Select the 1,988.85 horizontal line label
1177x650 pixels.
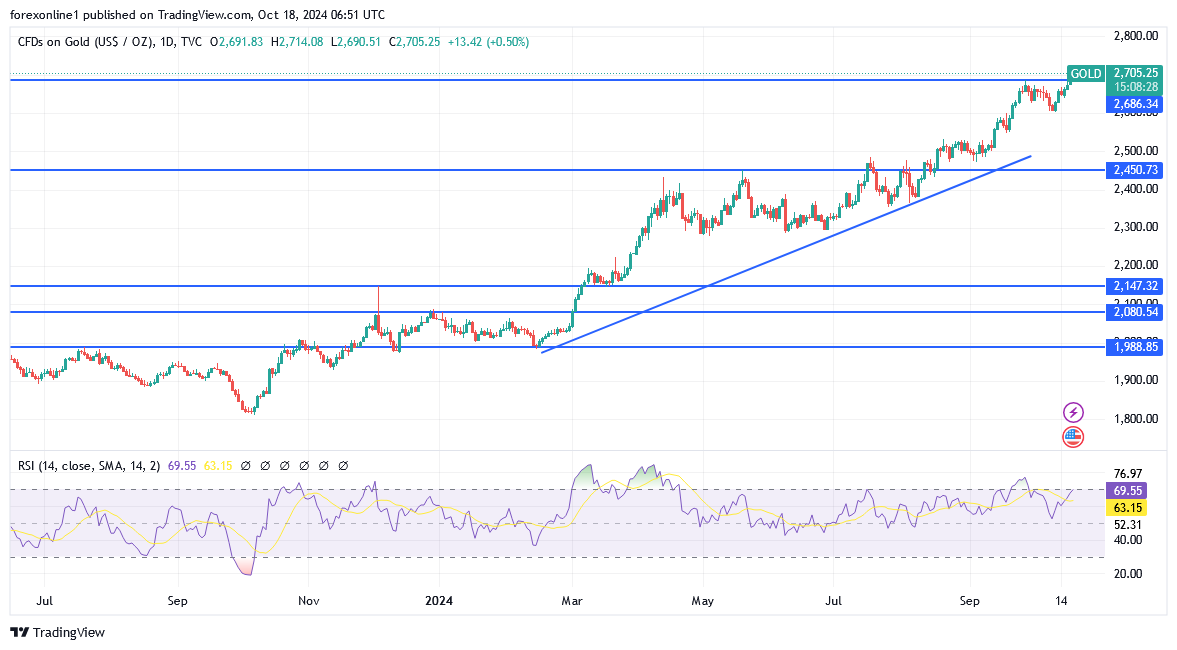[1135, 347]
